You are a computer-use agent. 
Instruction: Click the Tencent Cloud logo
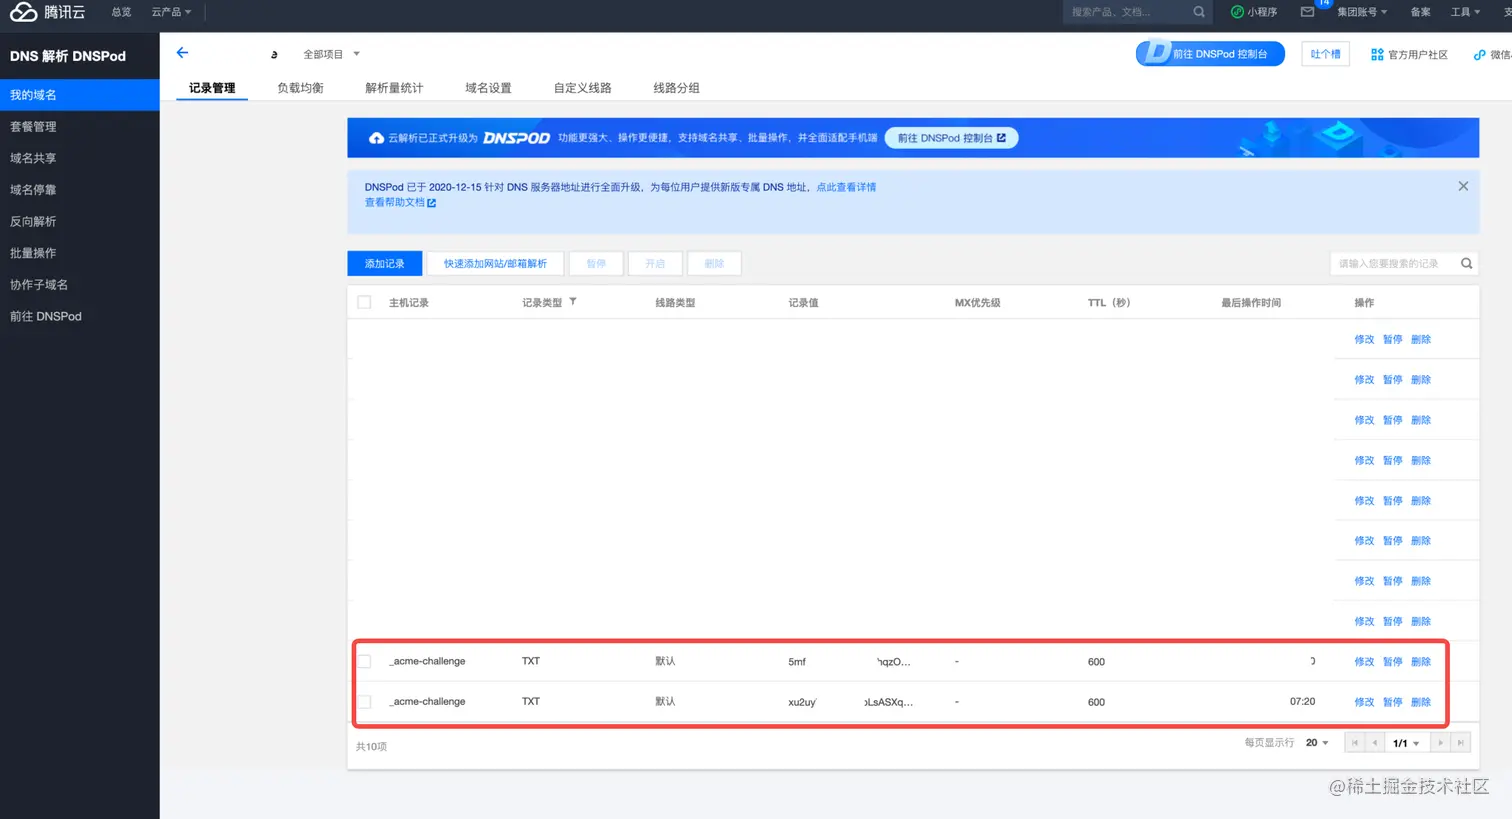pyautogui.click(x=47, y=12)
